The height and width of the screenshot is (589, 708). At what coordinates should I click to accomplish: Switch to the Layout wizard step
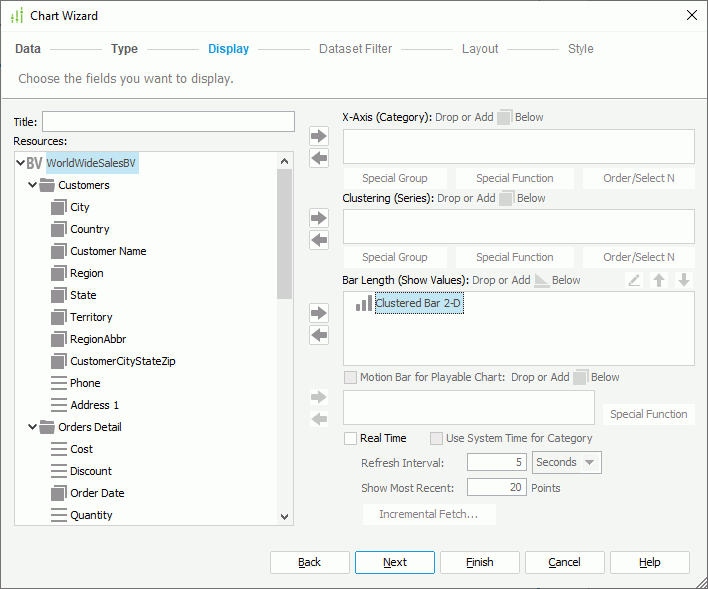click(480, 49)
